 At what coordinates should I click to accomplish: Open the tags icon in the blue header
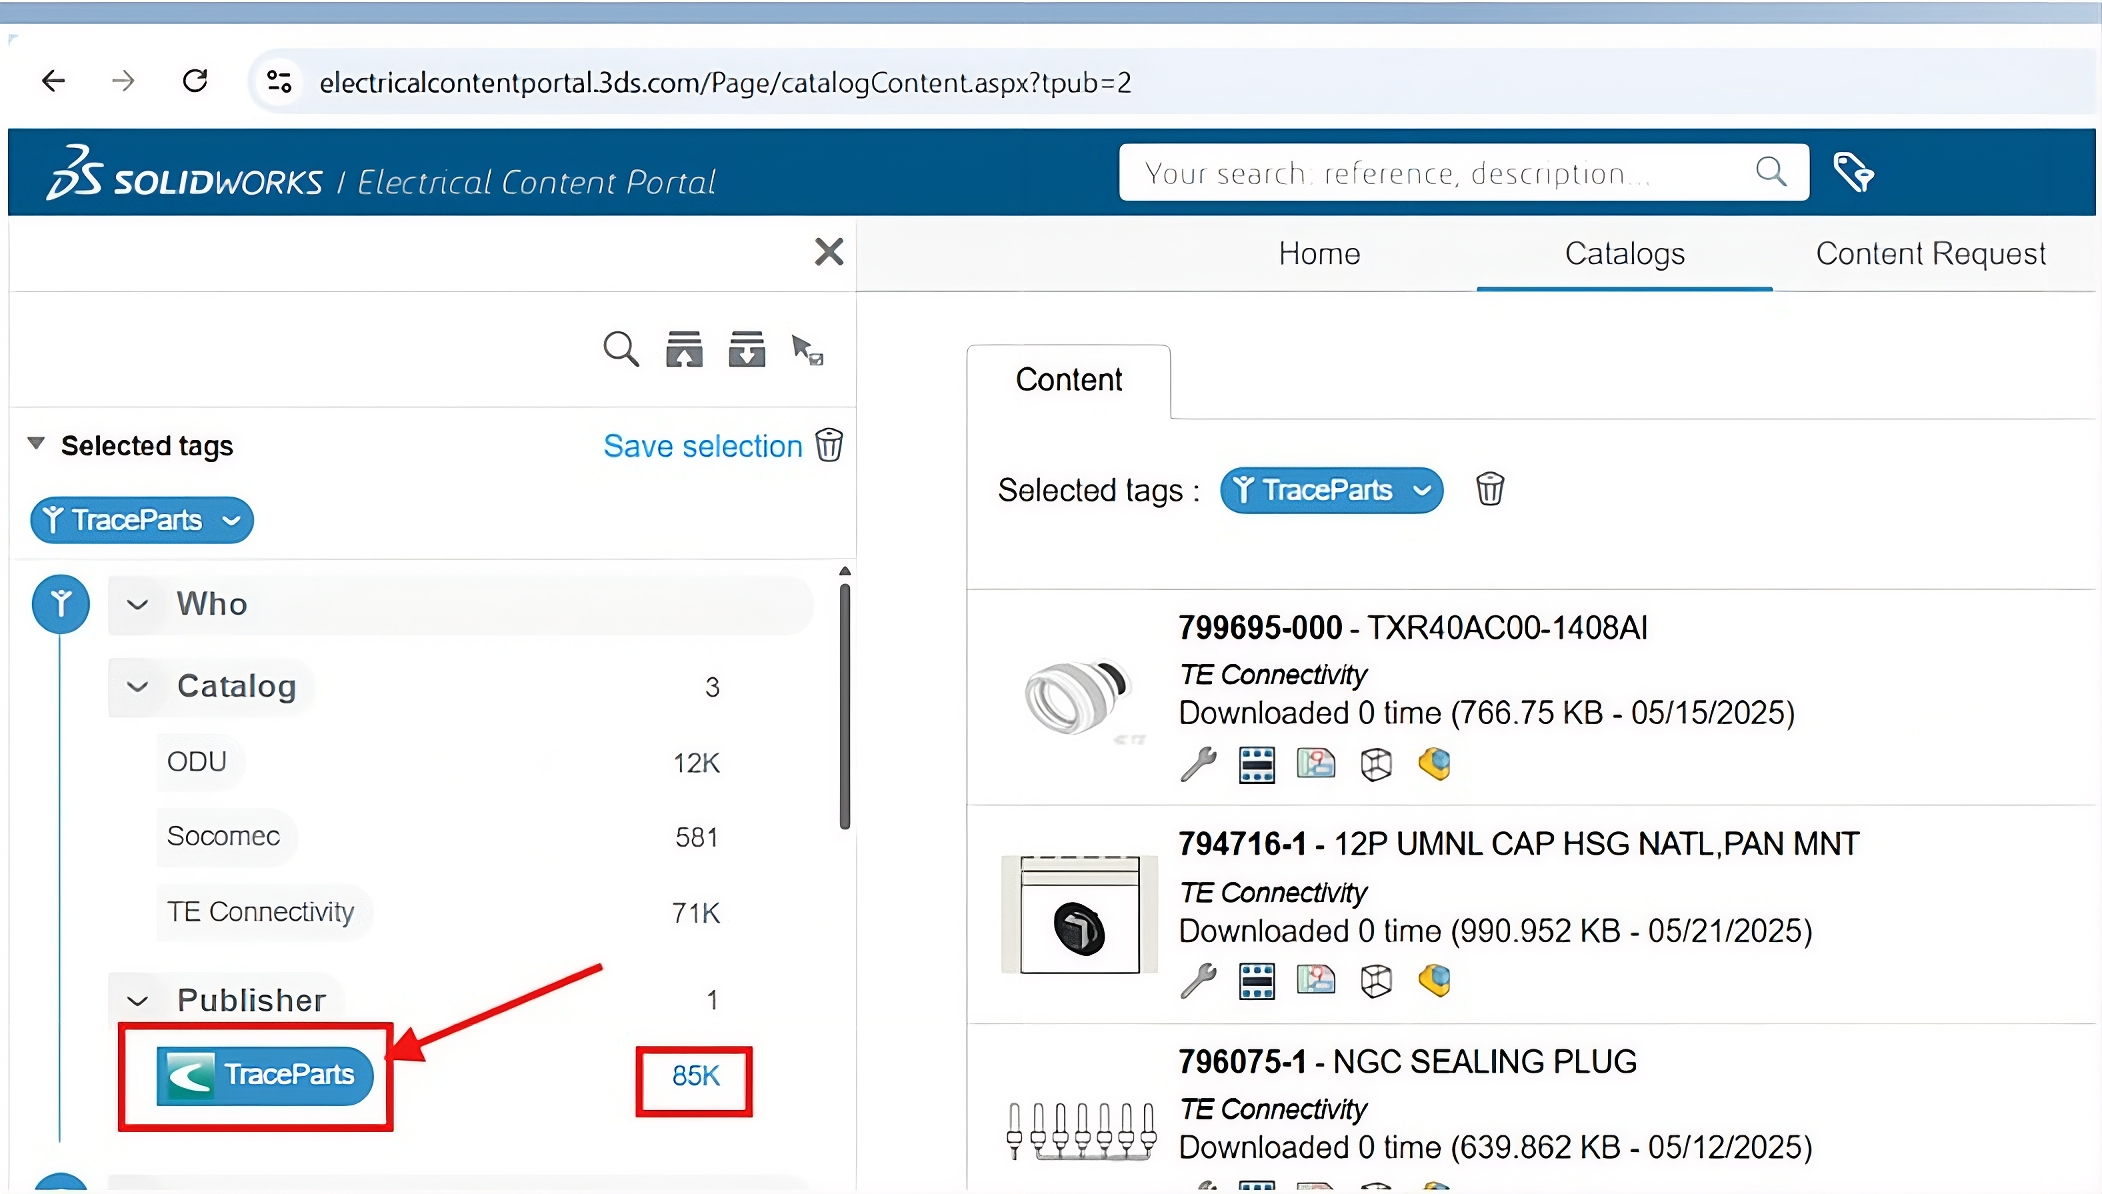coord(1853,172)
